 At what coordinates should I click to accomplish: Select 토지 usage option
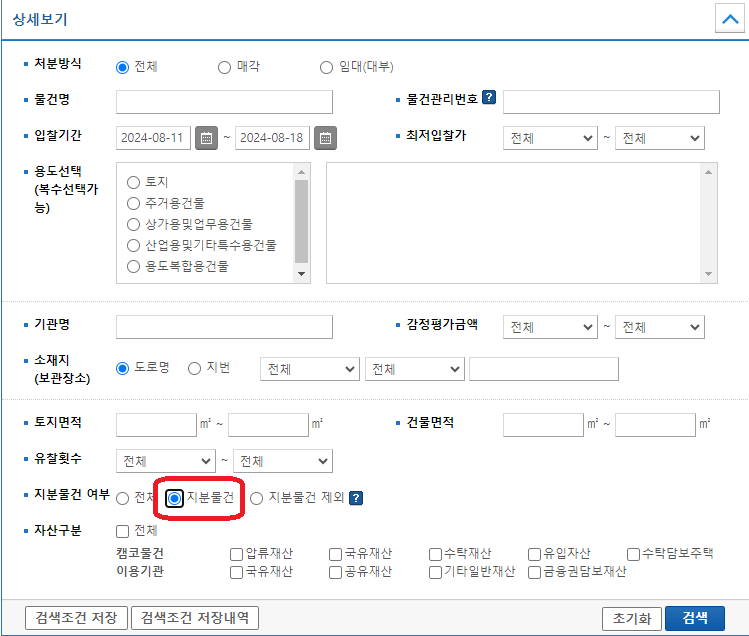(x=133, y=182)
